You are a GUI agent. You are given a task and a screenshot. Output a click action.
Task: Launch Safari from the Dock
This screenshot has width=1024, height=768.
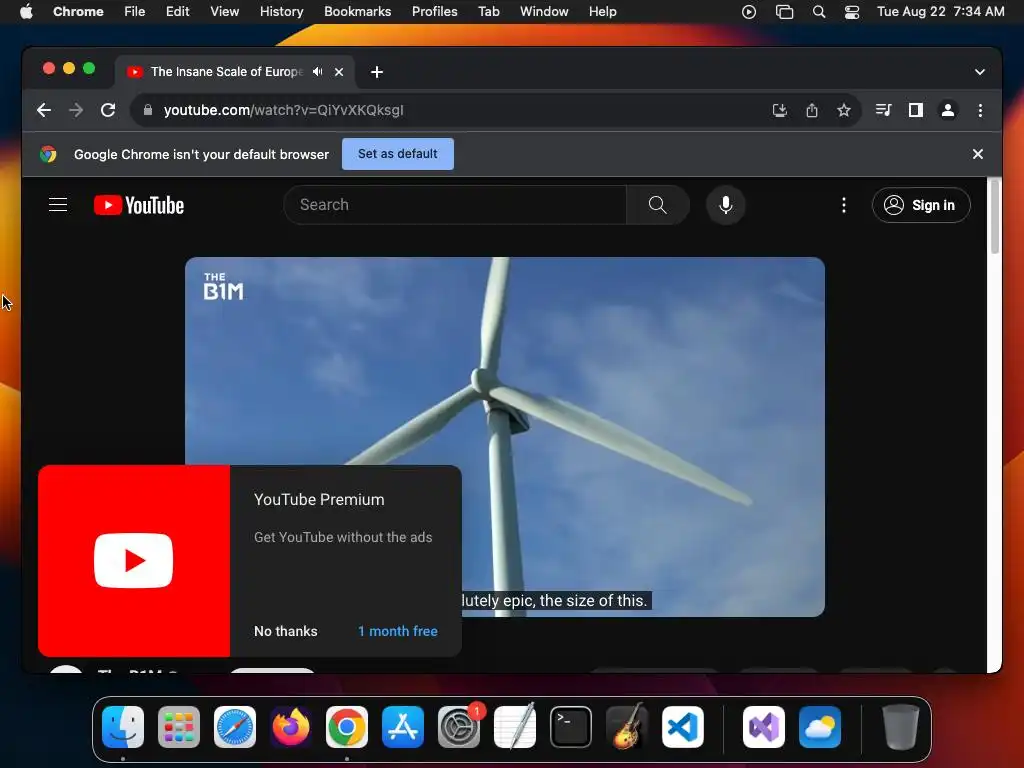[x=235, y=727]
